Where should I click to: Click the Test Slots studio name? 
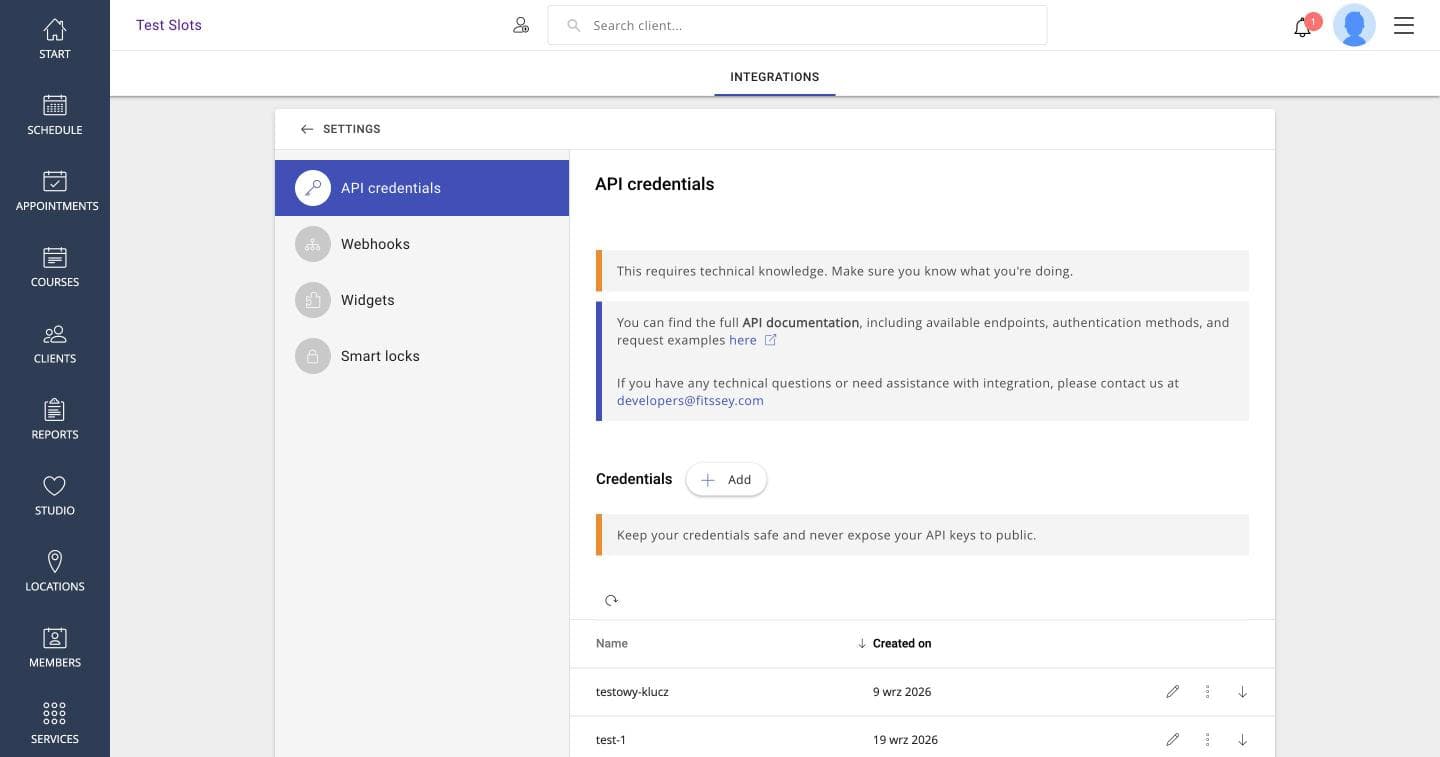coord(169,25)
